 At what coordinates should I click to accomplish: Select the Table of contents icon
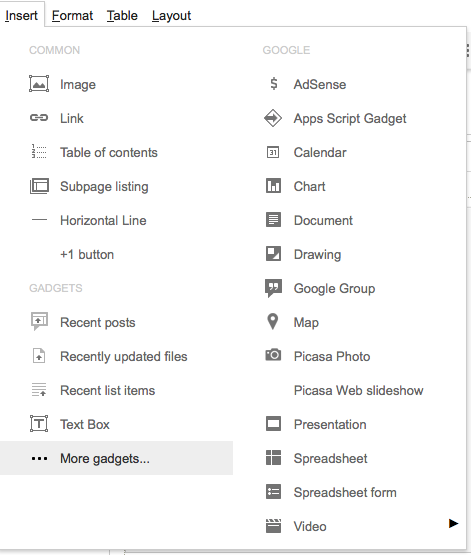click(x=39, y=151)
